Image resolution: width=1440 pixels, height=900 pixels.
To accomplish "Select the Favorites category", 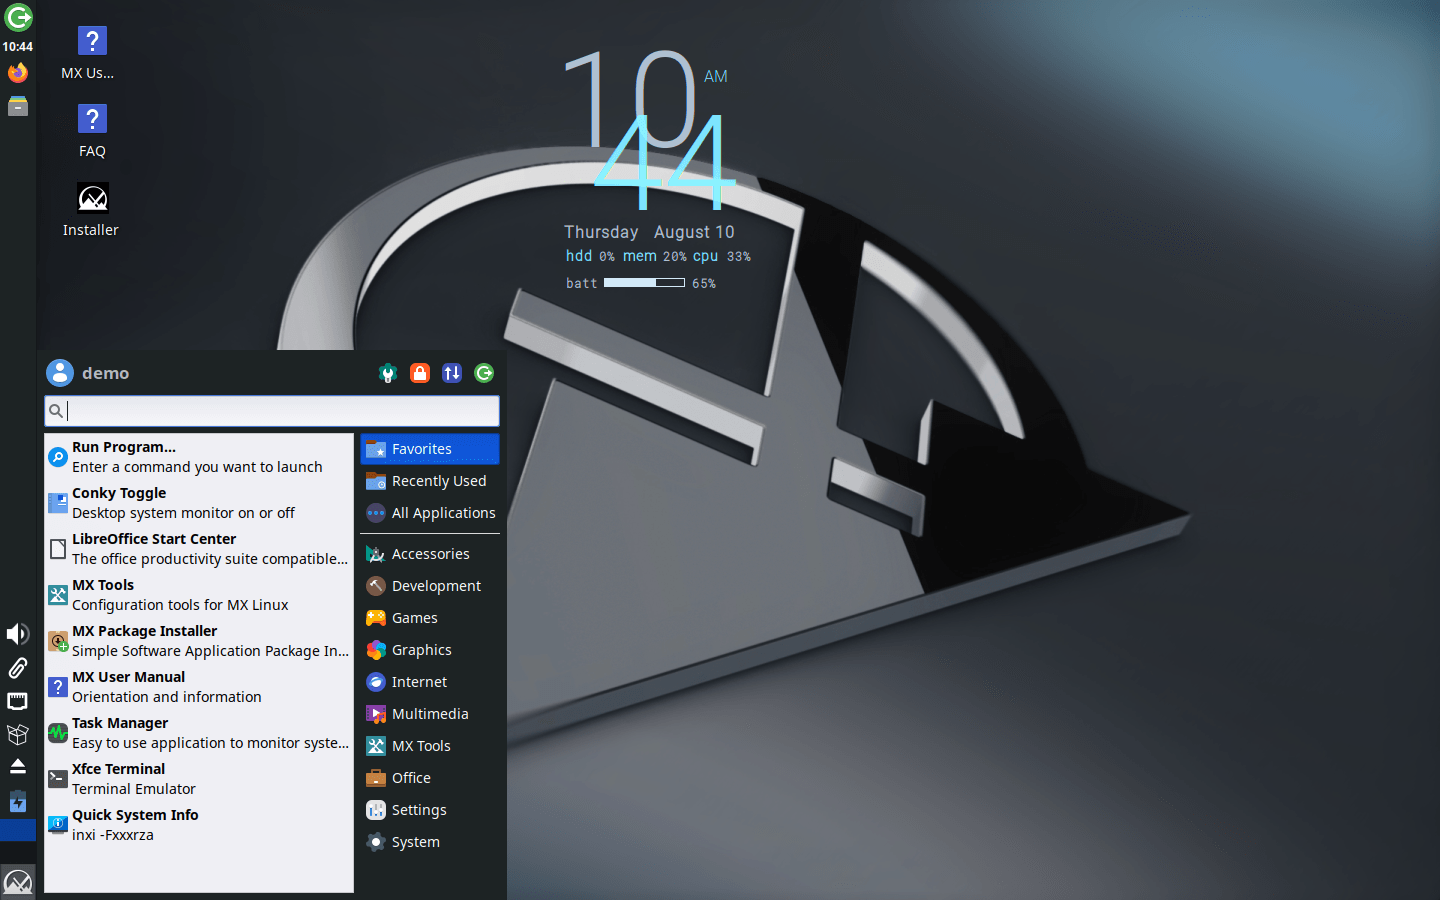I will [x=430, y=449].
